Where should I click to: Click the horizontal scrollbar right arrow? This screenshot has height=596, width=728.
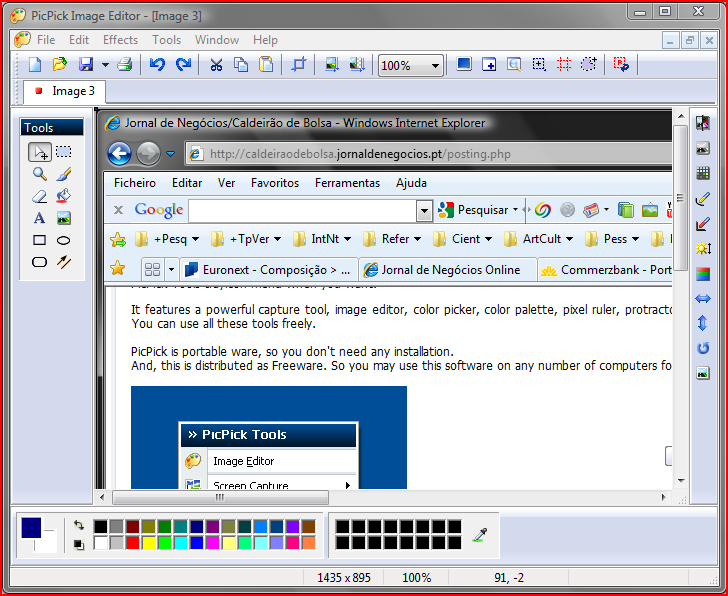coord(664,498)
